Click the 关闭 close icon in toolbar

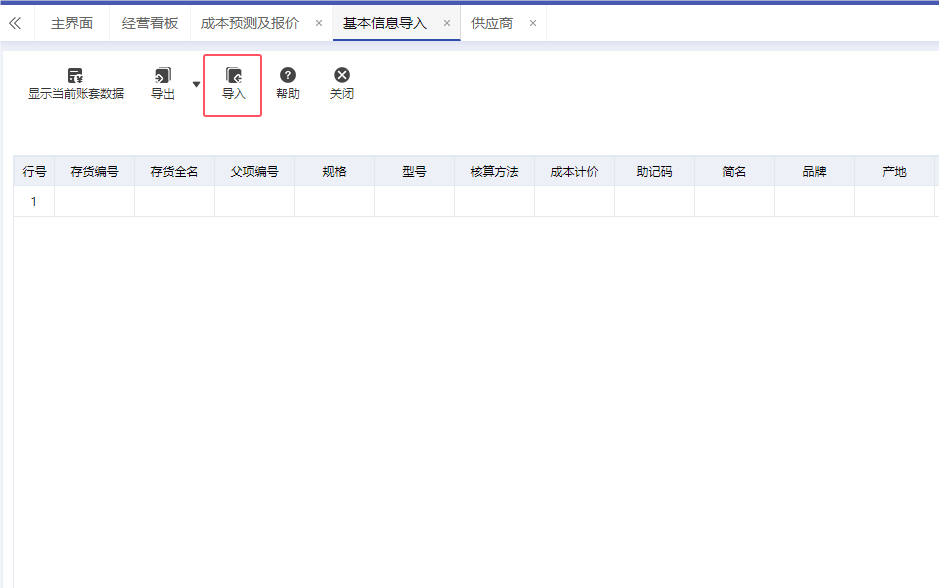coord(342,76)
